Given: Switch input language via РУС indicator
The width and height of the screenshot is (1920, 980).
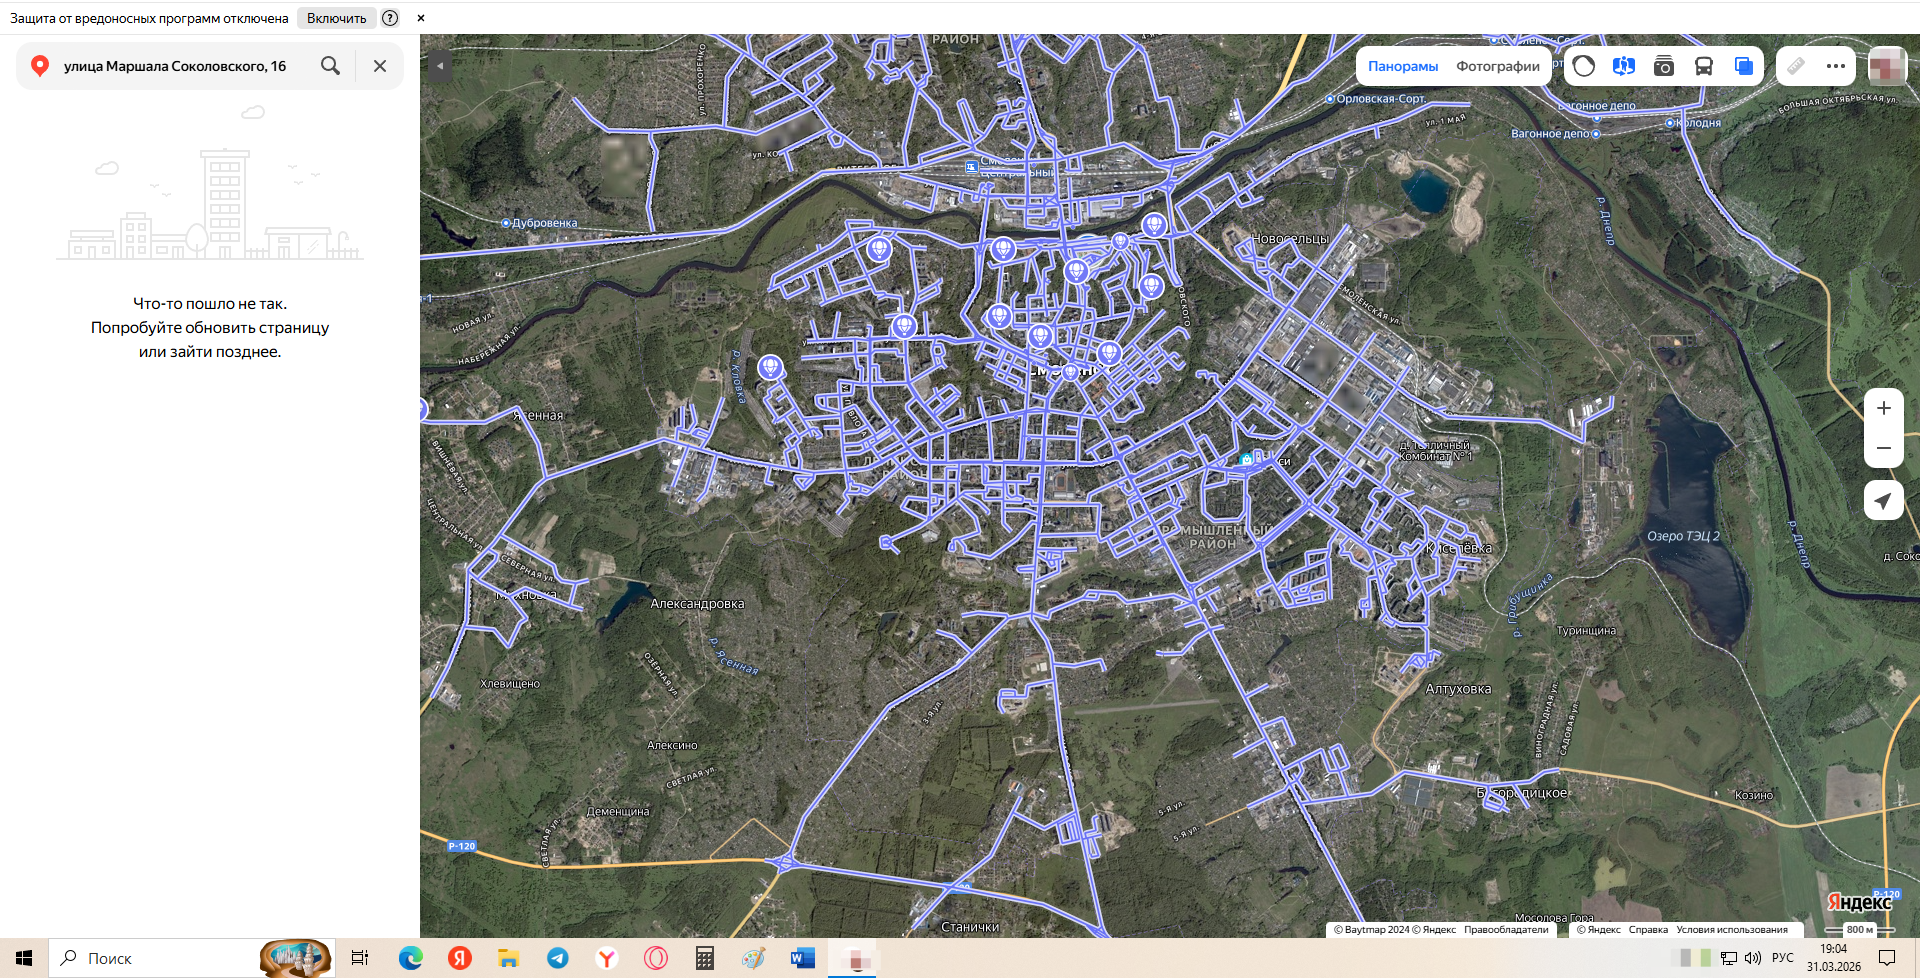Looking at the screenshot, I should coord(1783,958).
